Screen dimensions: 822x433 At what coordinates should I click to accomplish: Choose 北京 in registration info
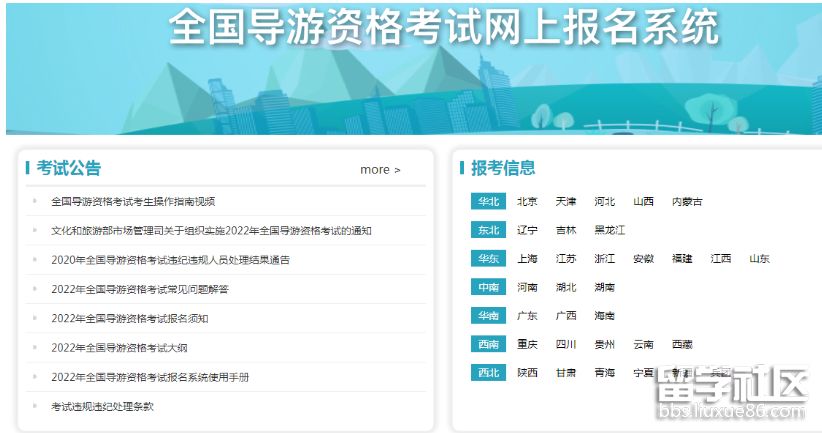coord(527,201)
